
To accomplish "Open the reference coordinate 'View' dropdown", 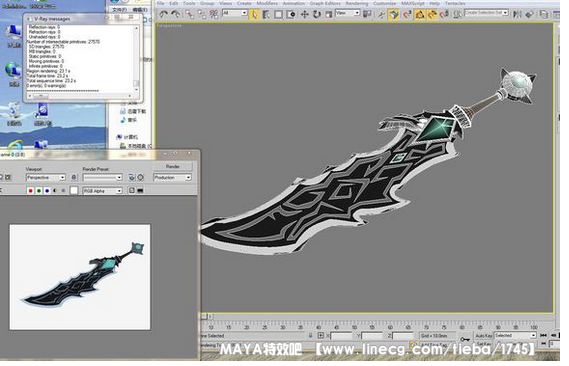I will (347, 13).
